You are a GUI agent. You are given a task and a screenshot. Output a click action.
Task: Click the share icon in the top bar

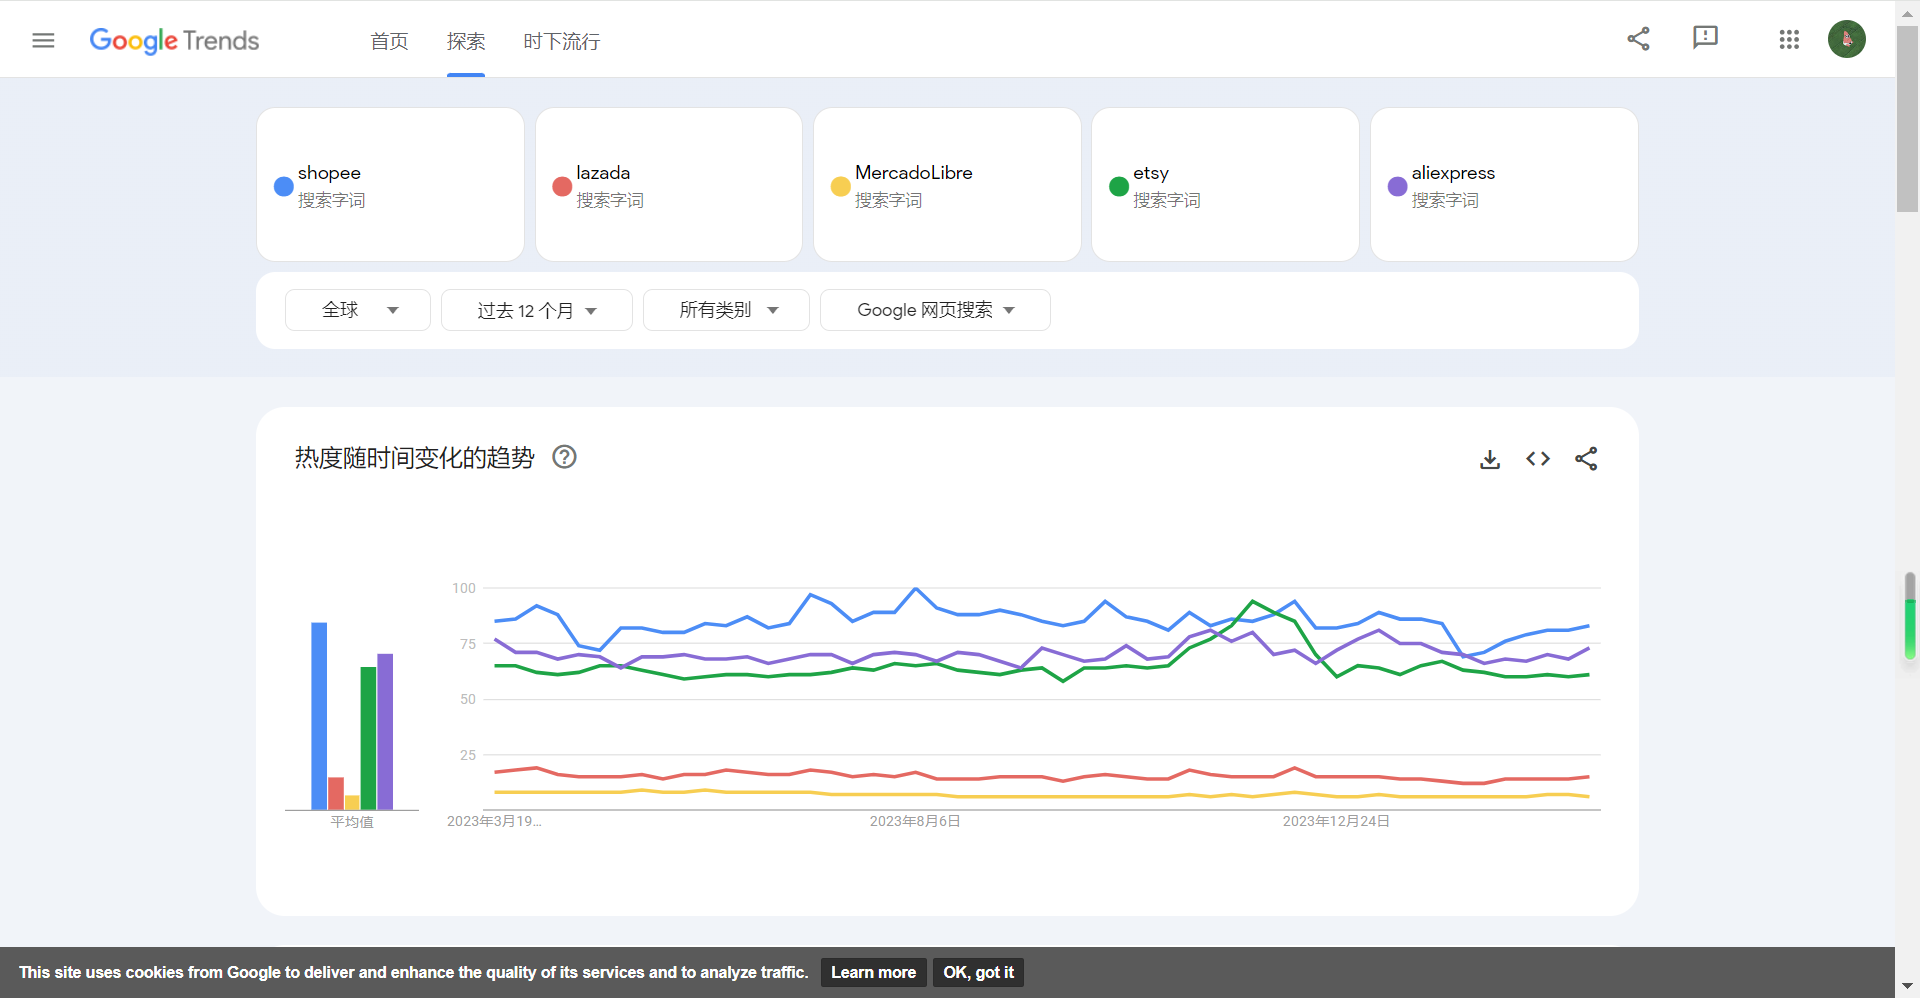(1638, 38)
